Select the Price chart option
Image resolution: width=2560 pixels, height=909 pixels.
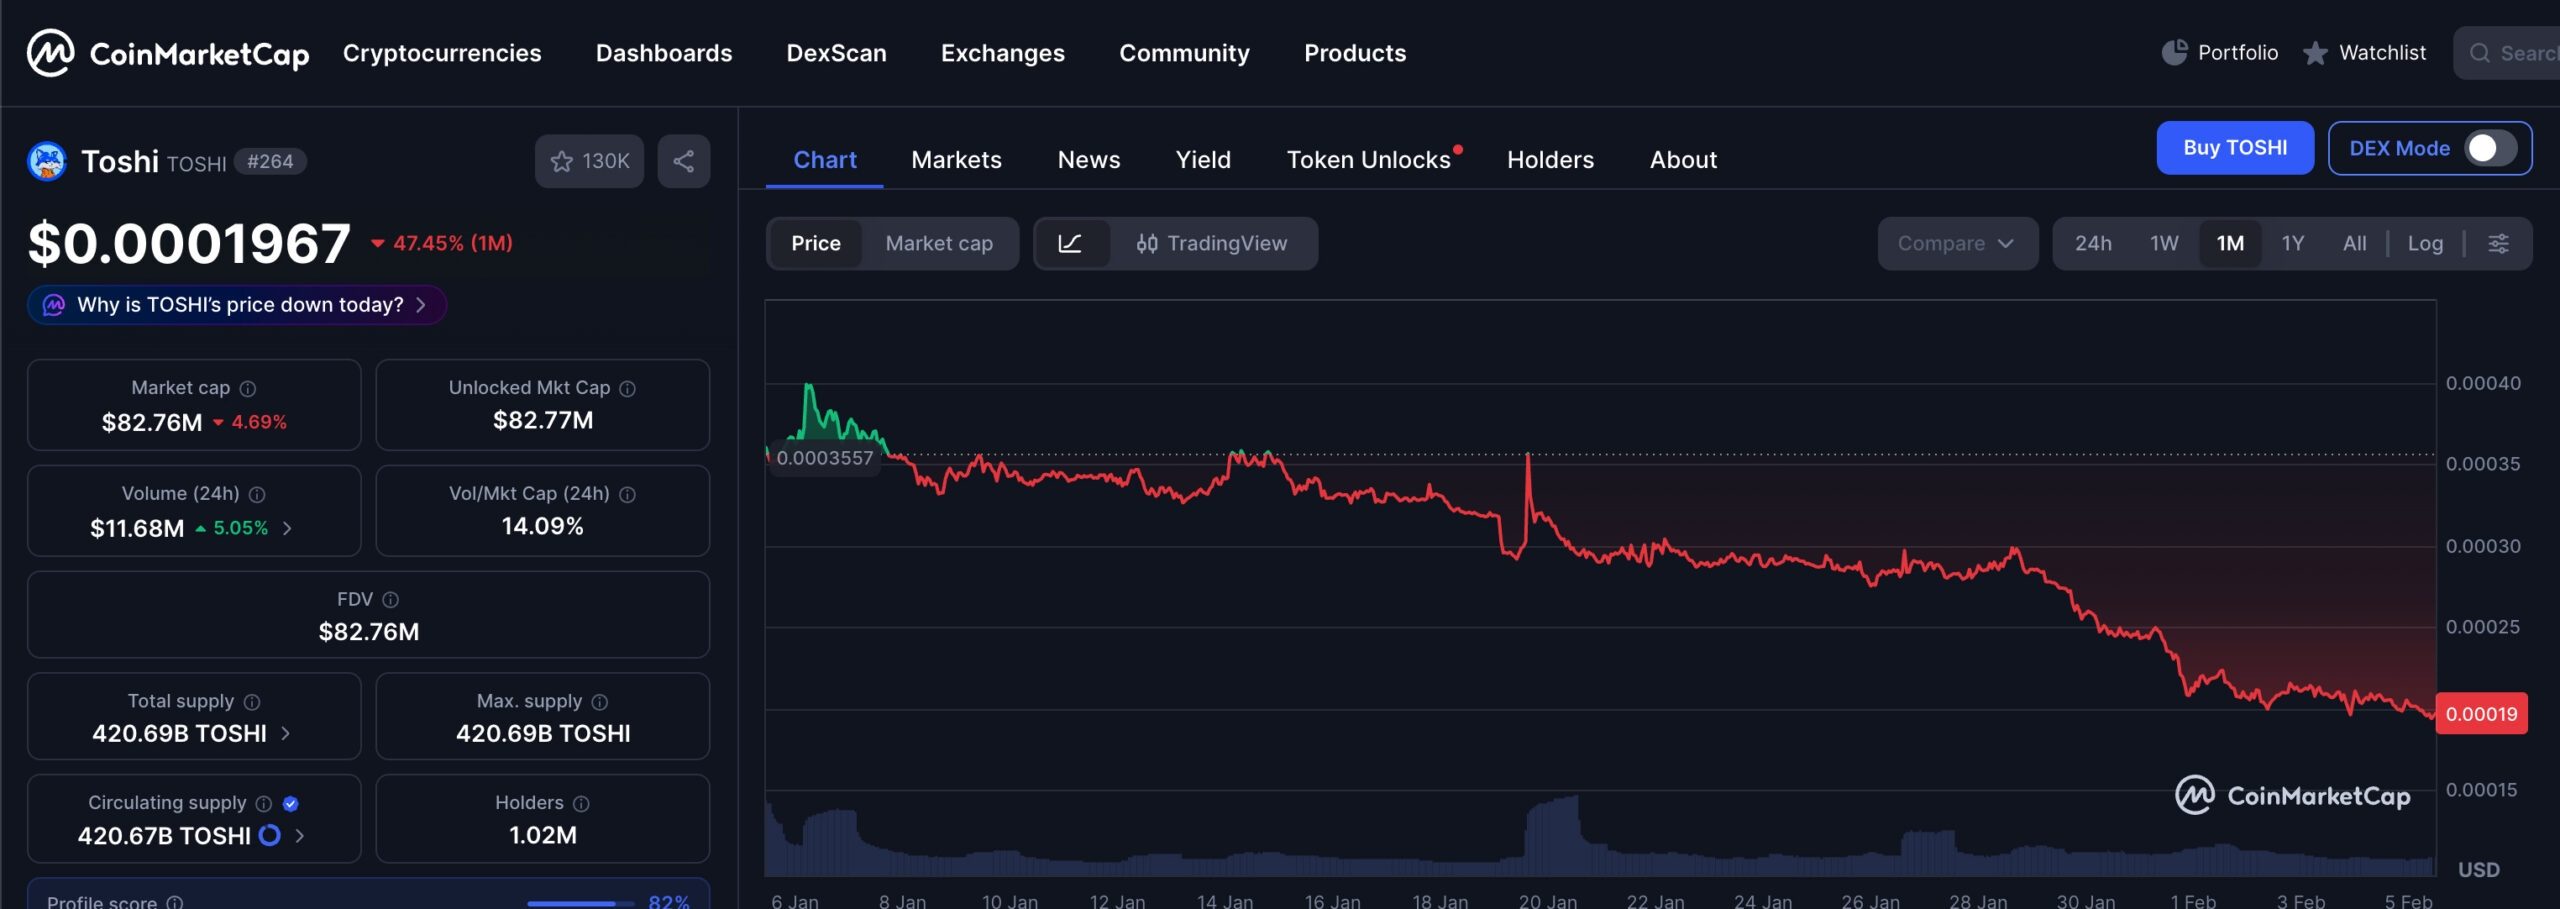816,243
